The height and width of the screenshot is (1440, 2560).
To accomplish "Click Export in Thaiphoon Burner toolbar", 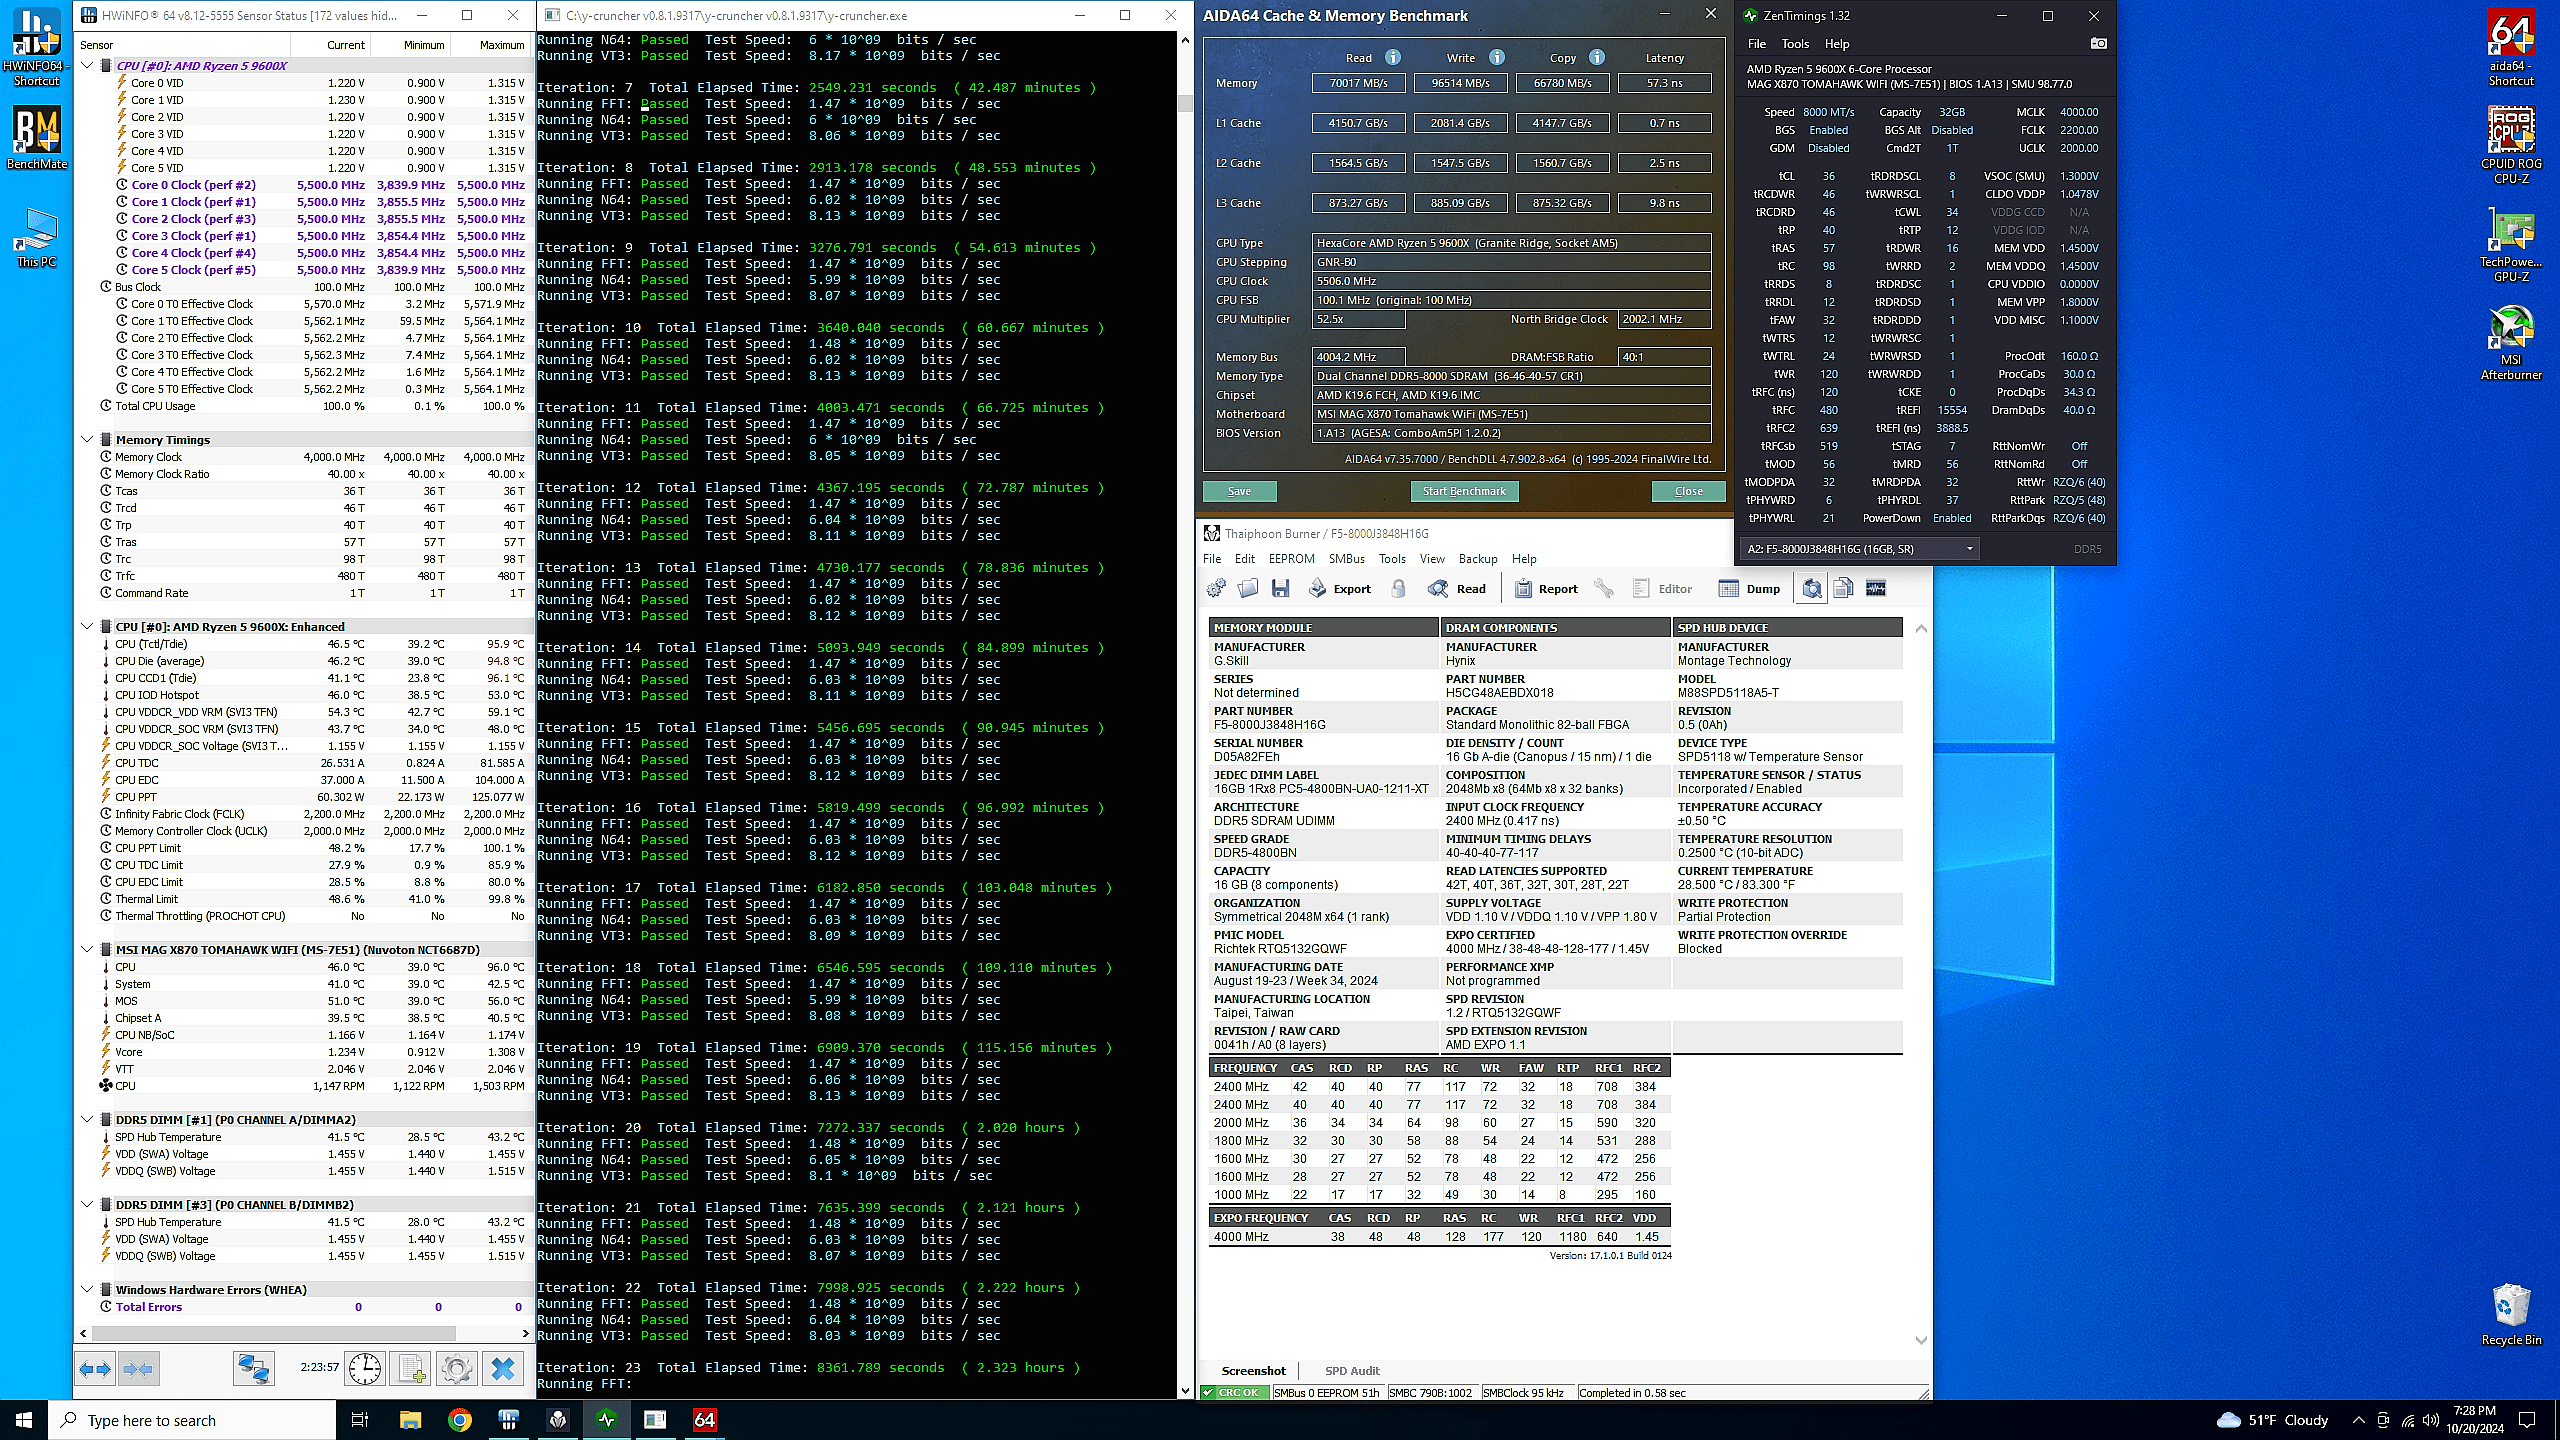I will tap(1340, 589).
